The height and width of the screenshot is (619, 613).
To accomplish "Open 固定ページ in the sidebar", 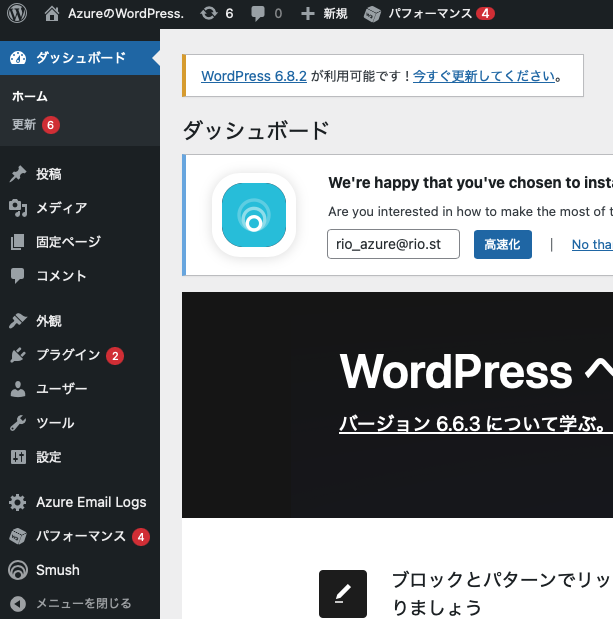I will pyautogui.click(x=69, y=242).
